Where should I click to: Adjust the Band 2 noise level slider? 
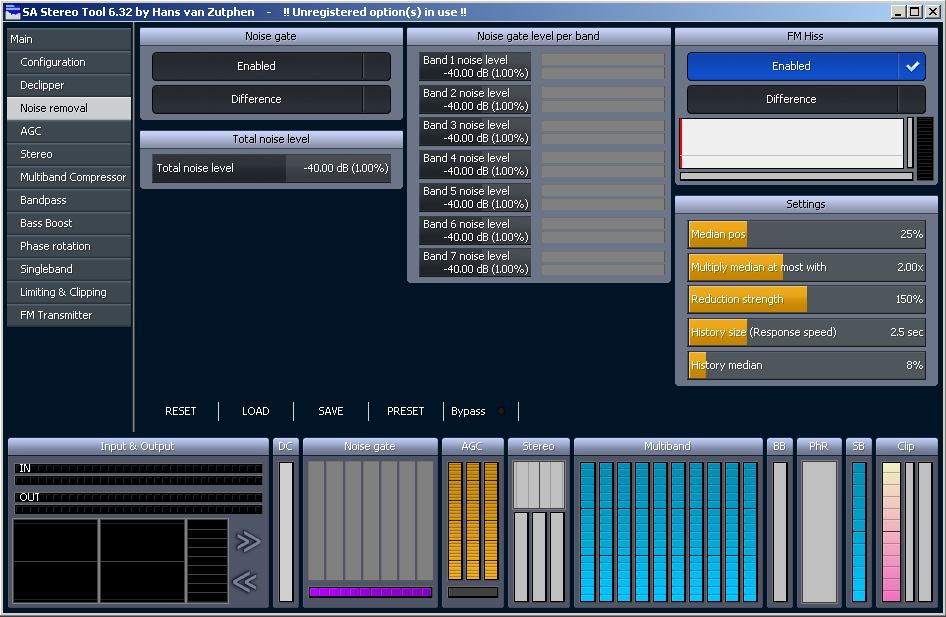coord(475,100)
